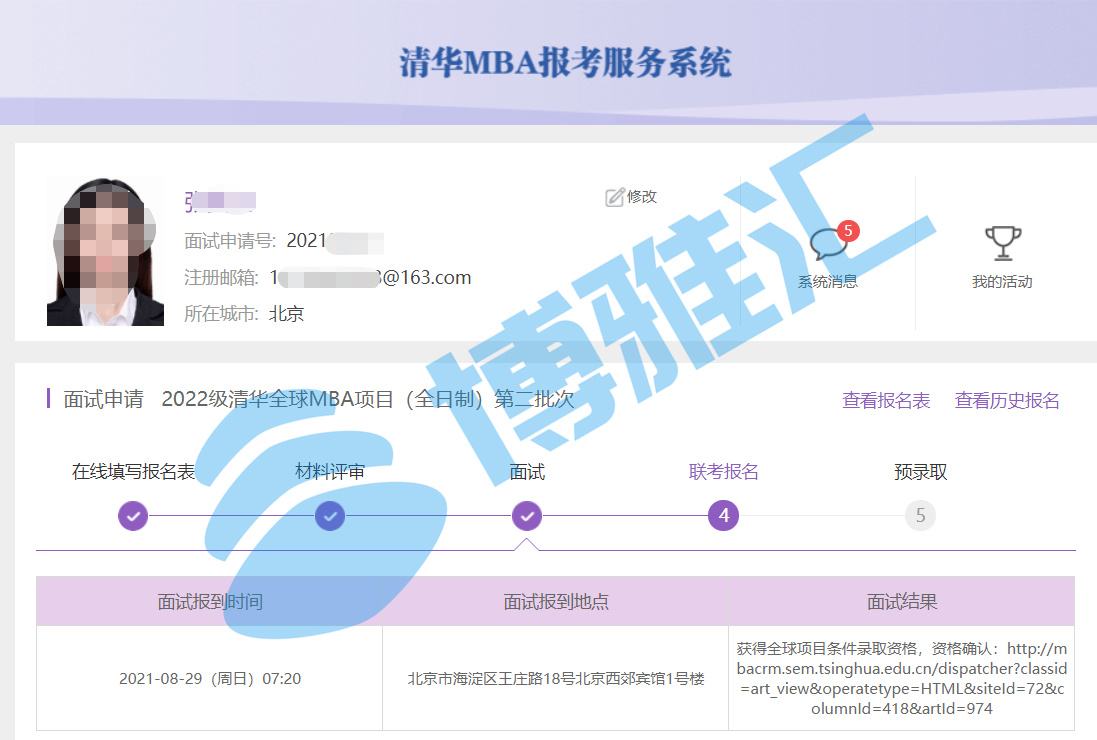Click the 面试 step label
Viewport: 1097px width, 740px height.
[x=527, y=472]
